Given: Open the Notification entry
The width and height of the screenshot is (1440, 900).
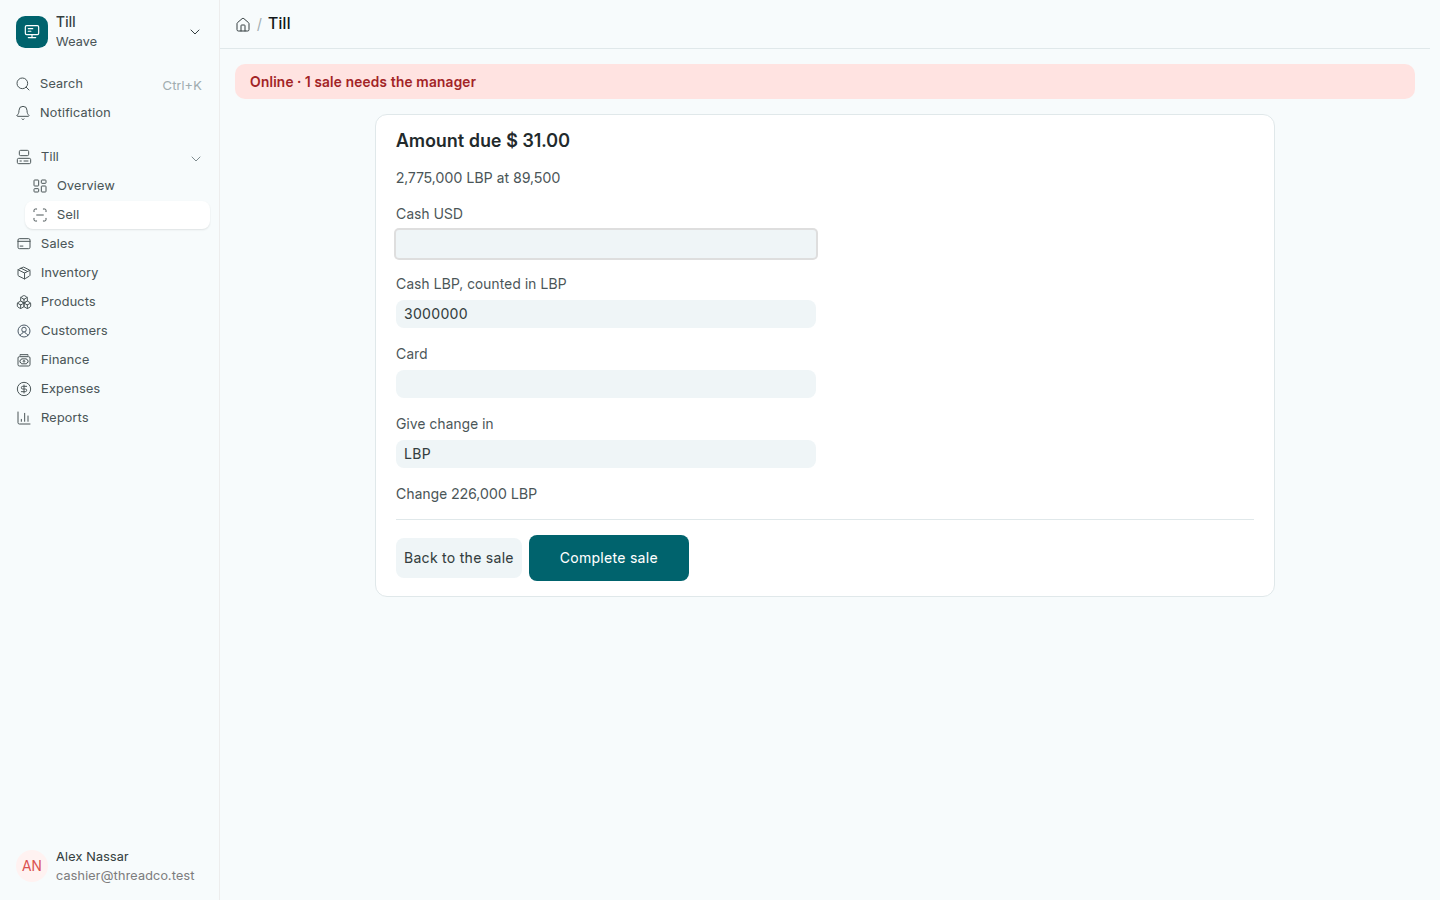Looking at the screenshot, I should click(x=110, y=113).
